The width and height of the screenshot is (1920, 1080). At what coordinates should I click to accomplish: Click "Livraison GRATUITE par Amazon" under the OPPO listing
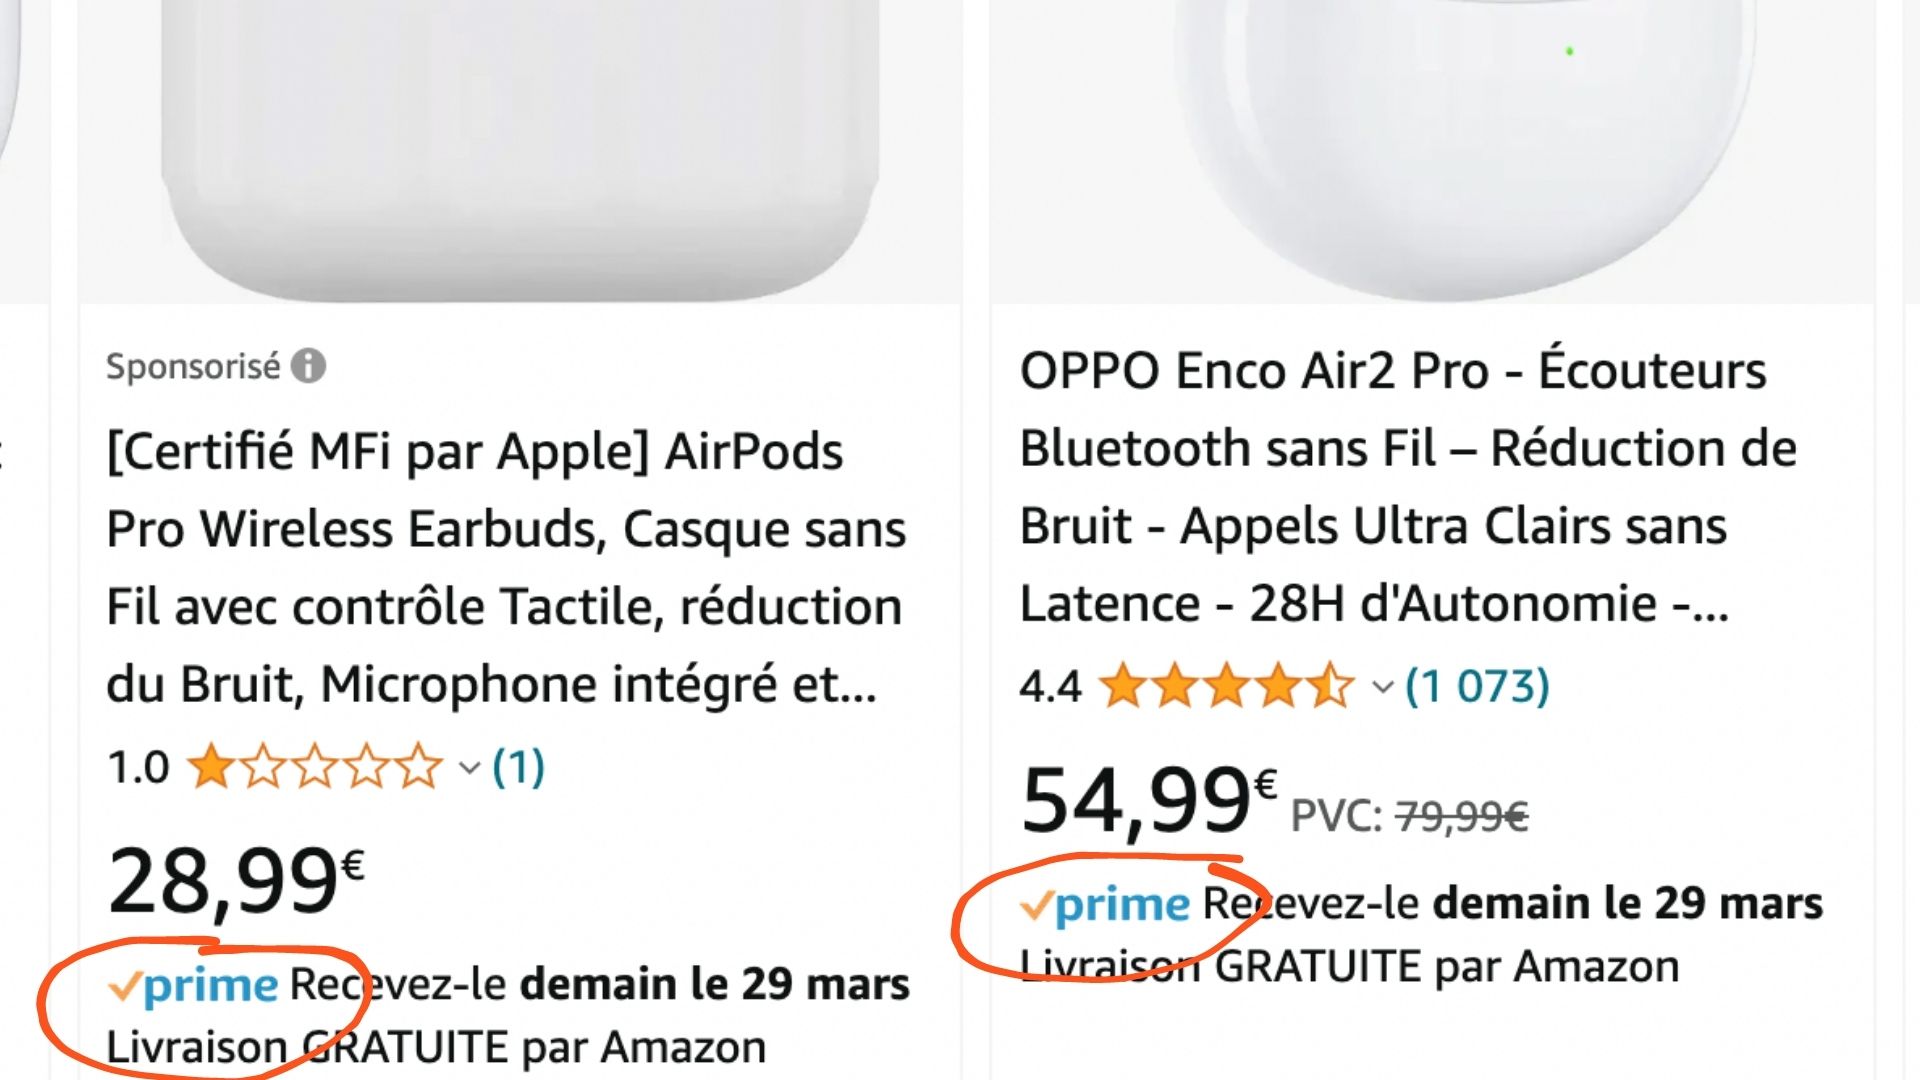coord(1350,967)
